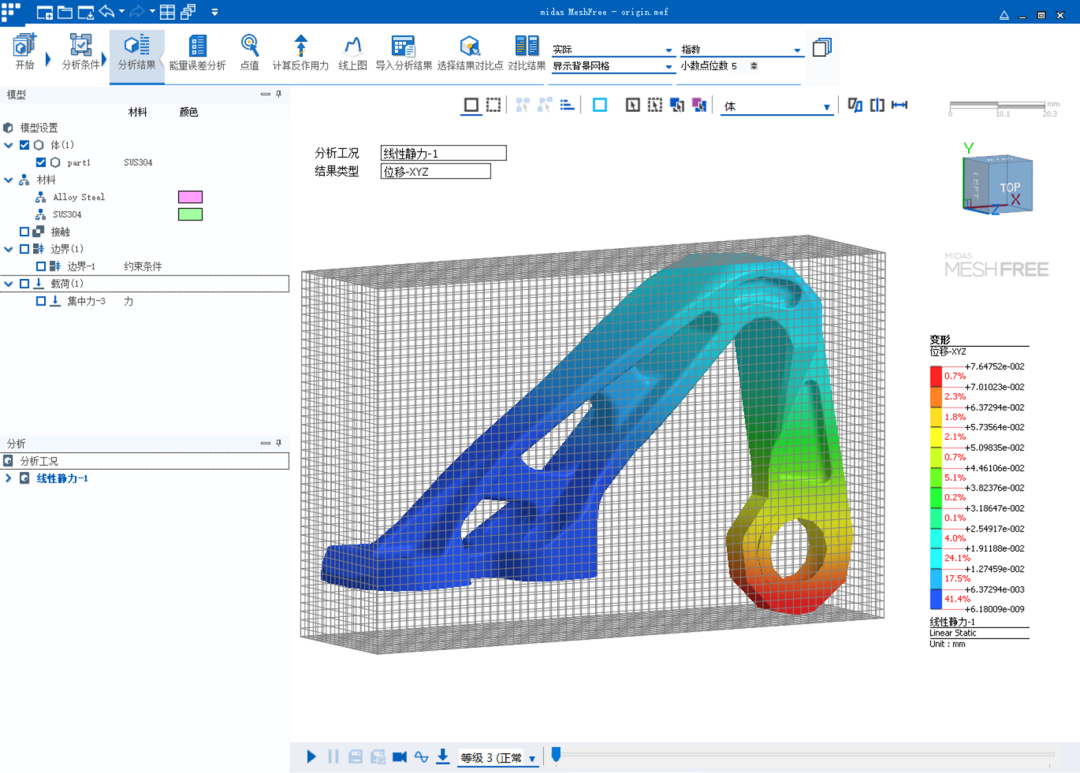Click the clipping plane icon
Screen dimensions: 1080x773
pyautogui.click(x=855, y=105)
